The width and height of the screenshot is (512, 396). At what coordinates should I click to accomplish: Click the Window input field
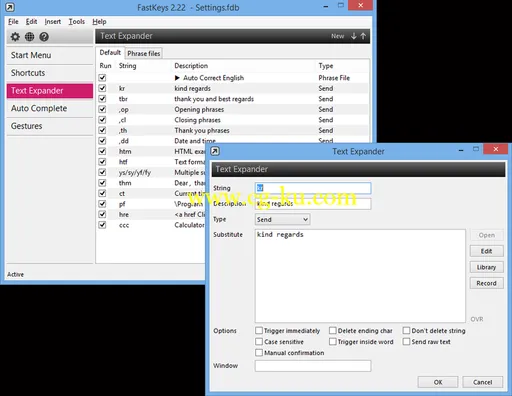(313, 366)
